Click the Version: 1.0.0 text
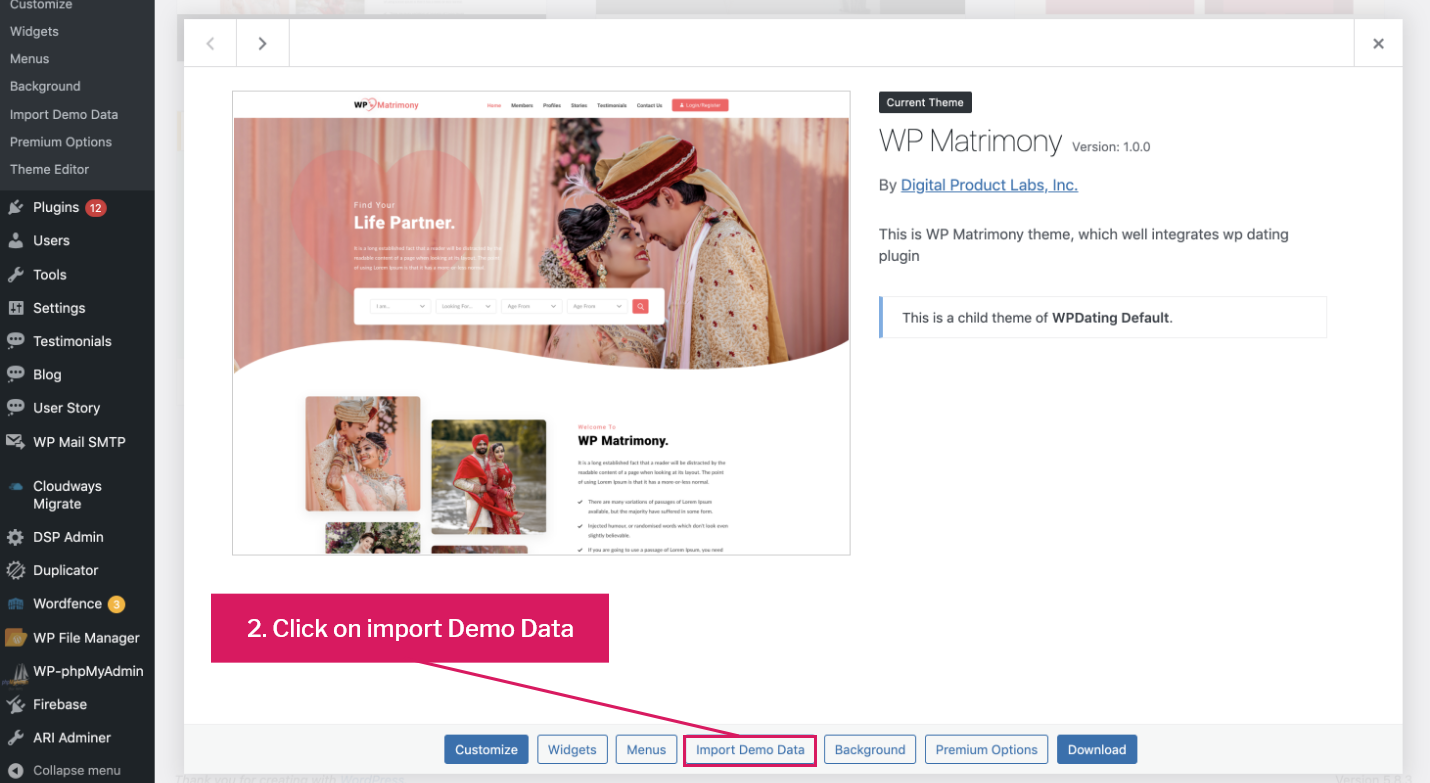Screen dimensions: 1430x783 (1111, 147)
